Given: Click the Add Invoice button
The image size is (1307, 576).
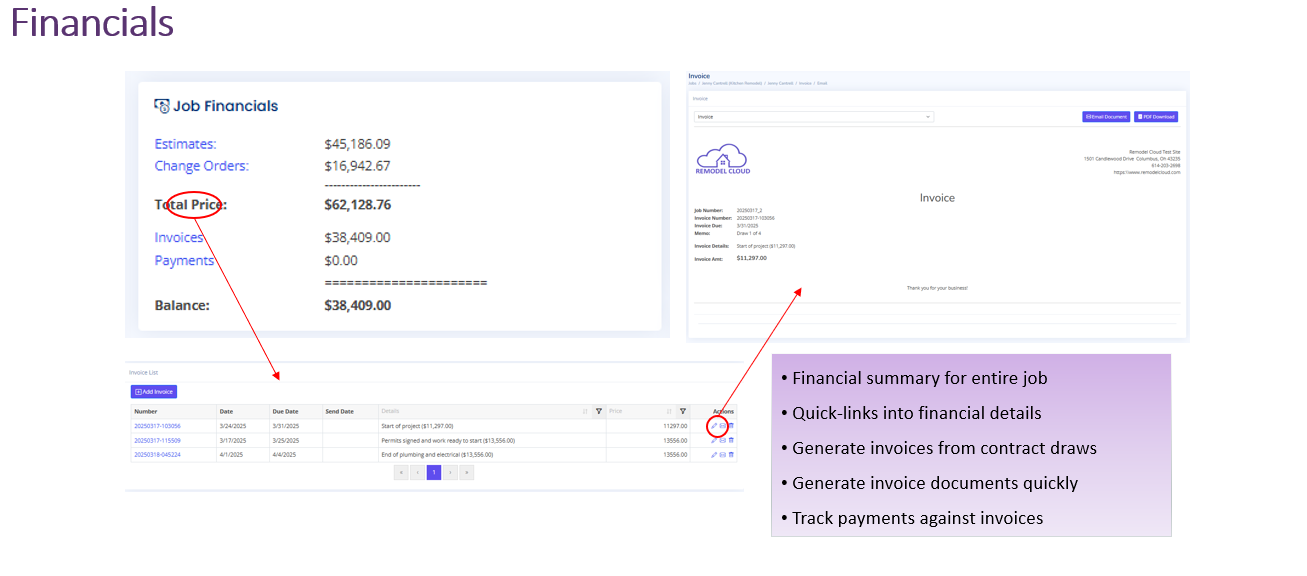Looking at the screenshot, I should pos(153,392).
